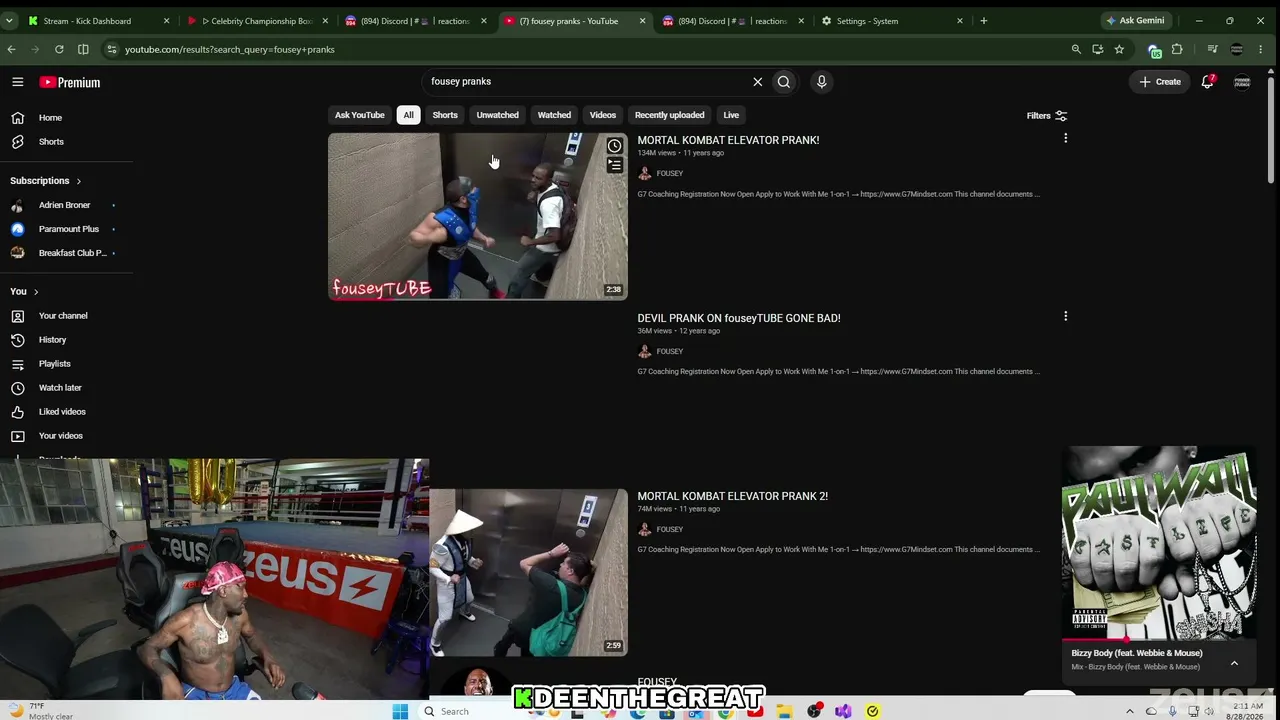
Task: Open a new browser tab
Action: pos(983,21)
